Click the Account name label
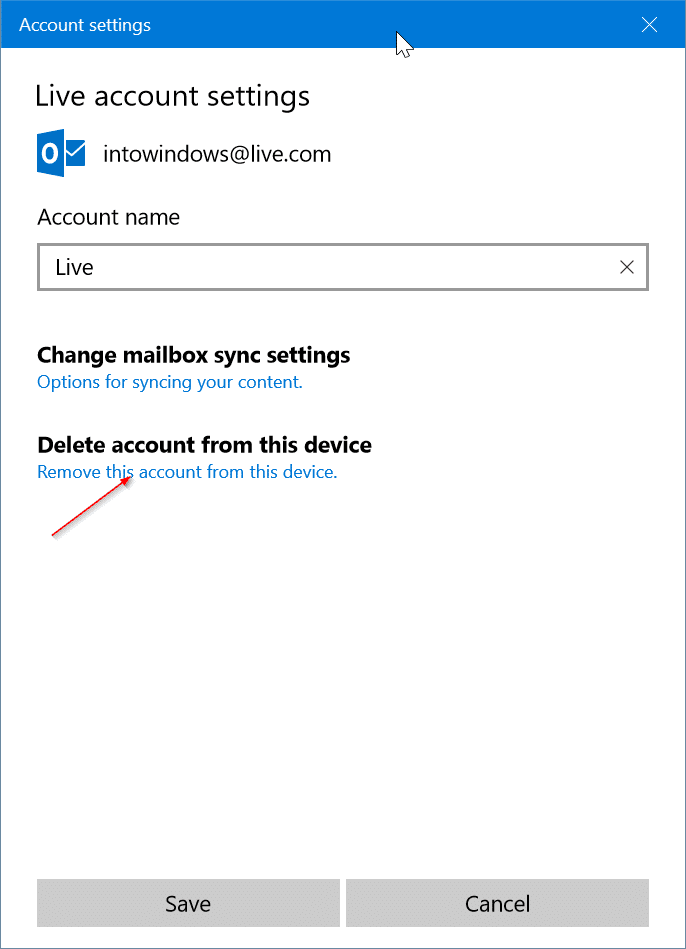The image size is (686, 949). tap(108, 217)
